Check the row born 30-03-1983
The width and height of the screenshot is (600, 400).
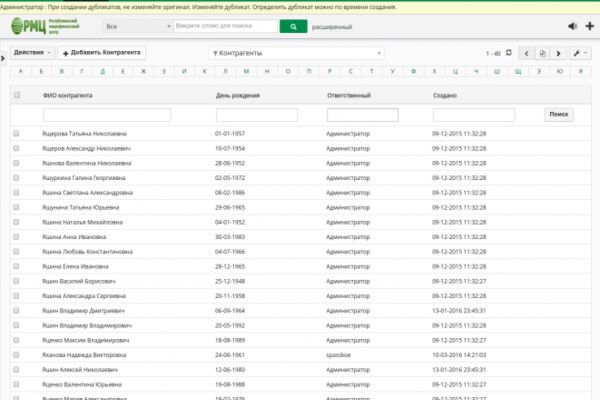16,237
